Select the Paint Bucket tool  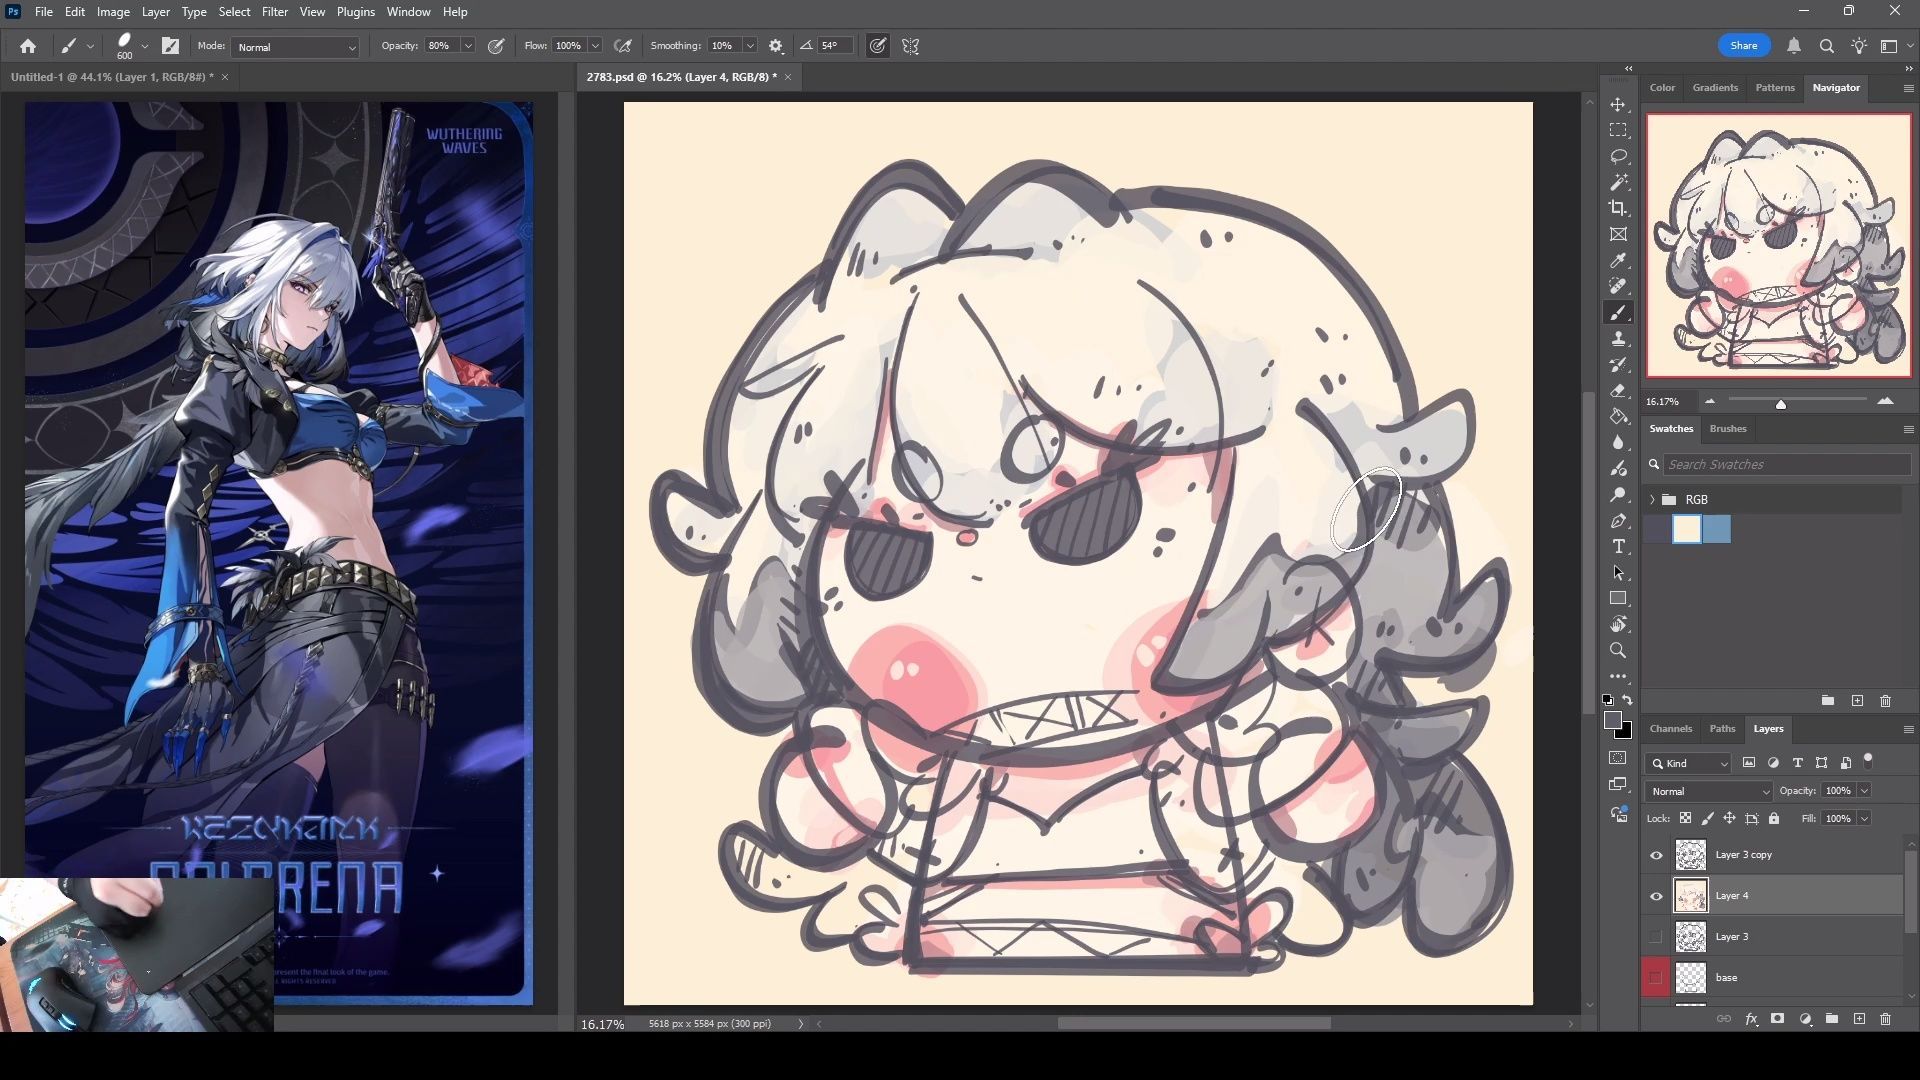click(1618, 417)
